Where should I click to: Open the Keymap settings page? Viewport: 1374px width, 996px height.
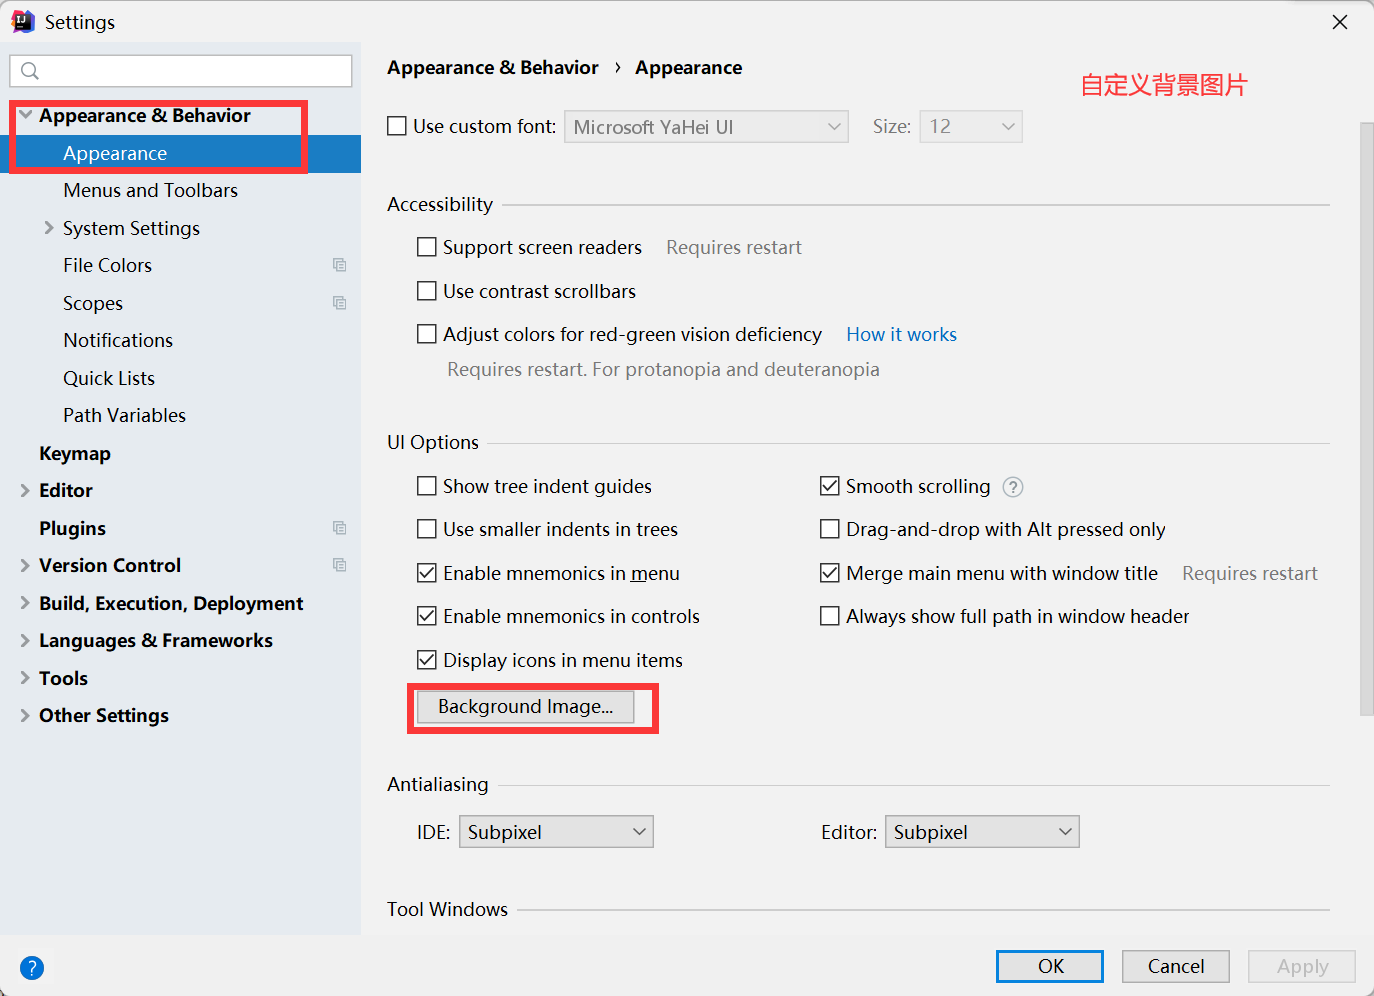point(75,453)
